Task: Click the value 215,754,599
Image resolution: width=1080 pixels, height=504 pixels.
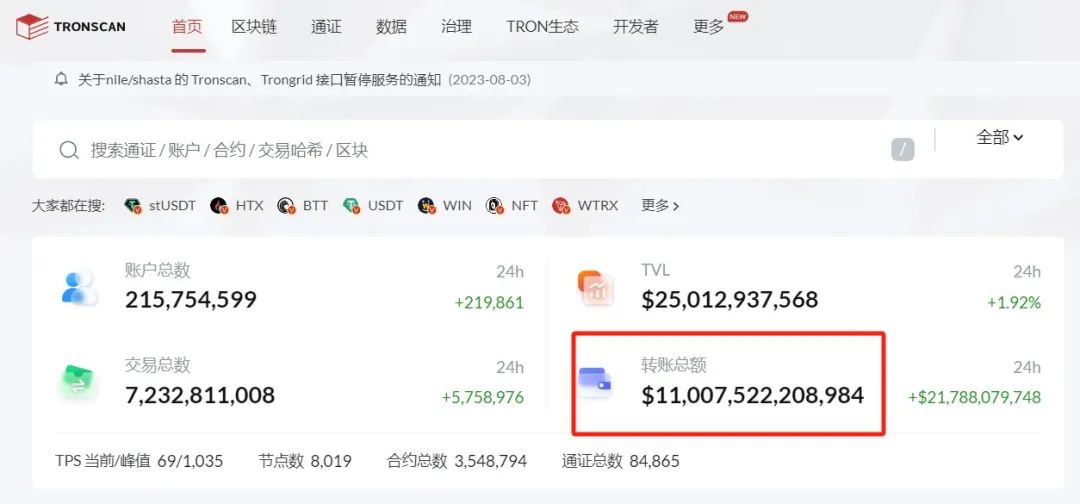Action: tap(191, 300)
